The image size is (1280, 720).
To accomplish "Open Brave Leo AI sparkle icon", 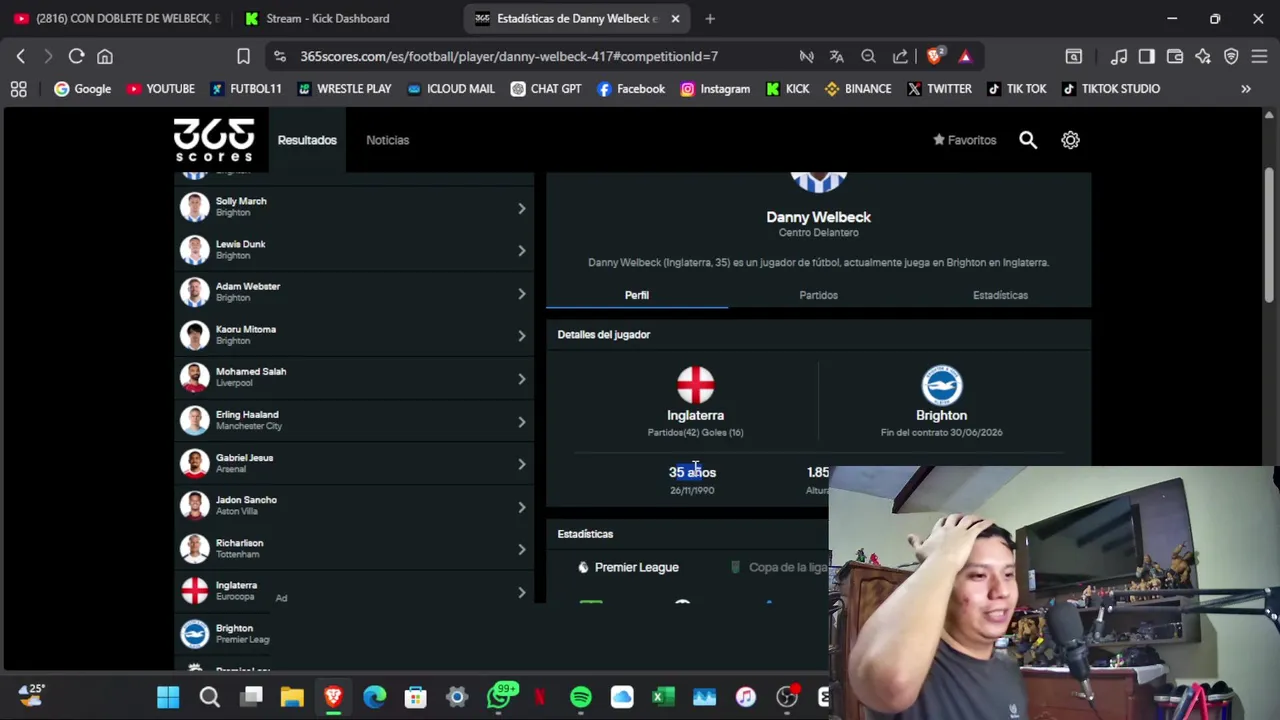I will click(x=1203, y=56).
